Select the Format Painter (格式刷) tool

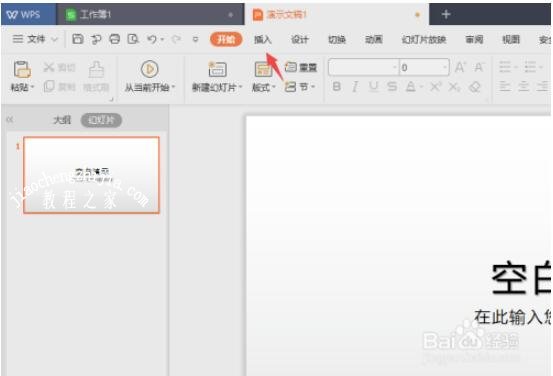pyautogui.click(x=96, y=76)
